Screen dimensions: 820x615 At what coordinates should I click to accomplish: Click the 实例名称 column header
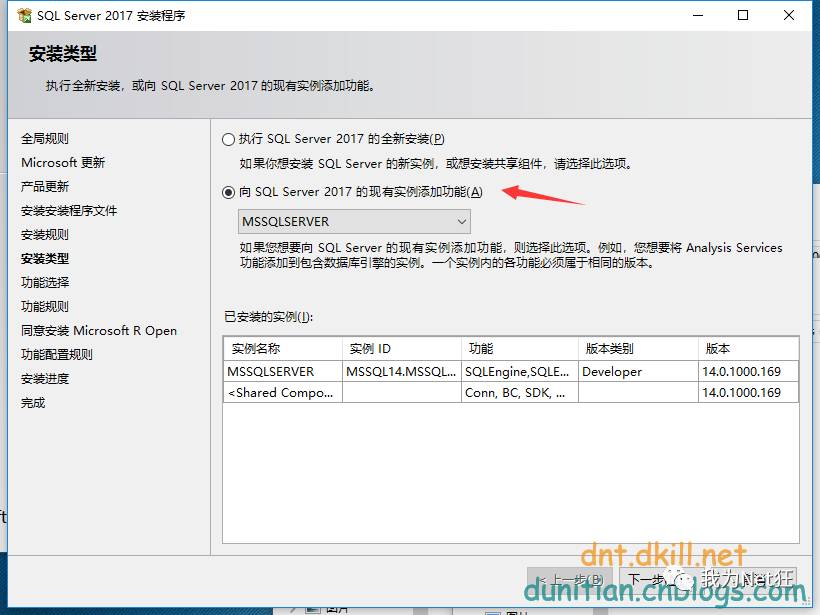[x=283, y=349]
